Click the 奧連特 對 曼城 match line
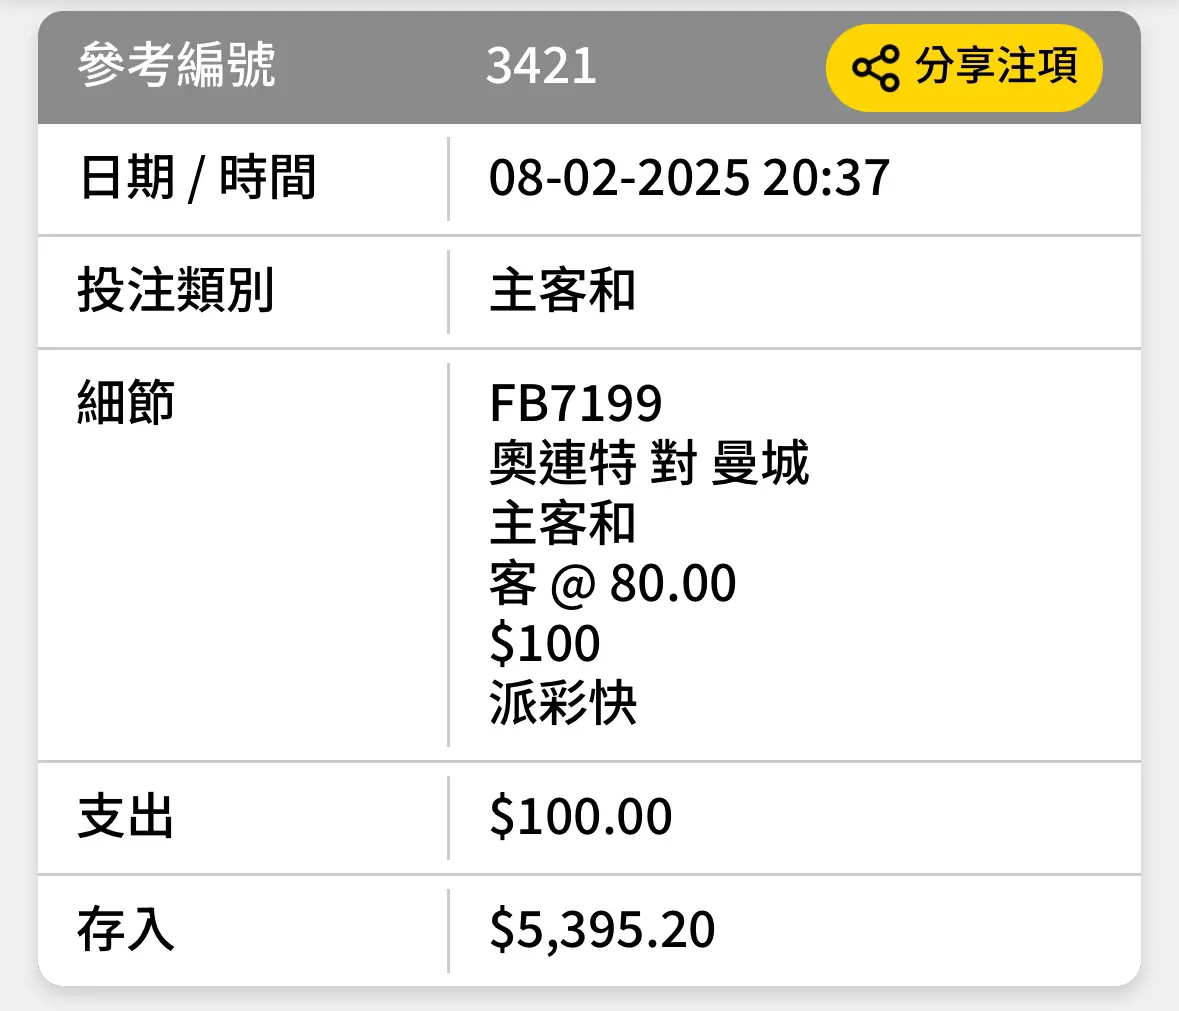Viewport: 1179px width, 1011px height. tap(649, 463)
